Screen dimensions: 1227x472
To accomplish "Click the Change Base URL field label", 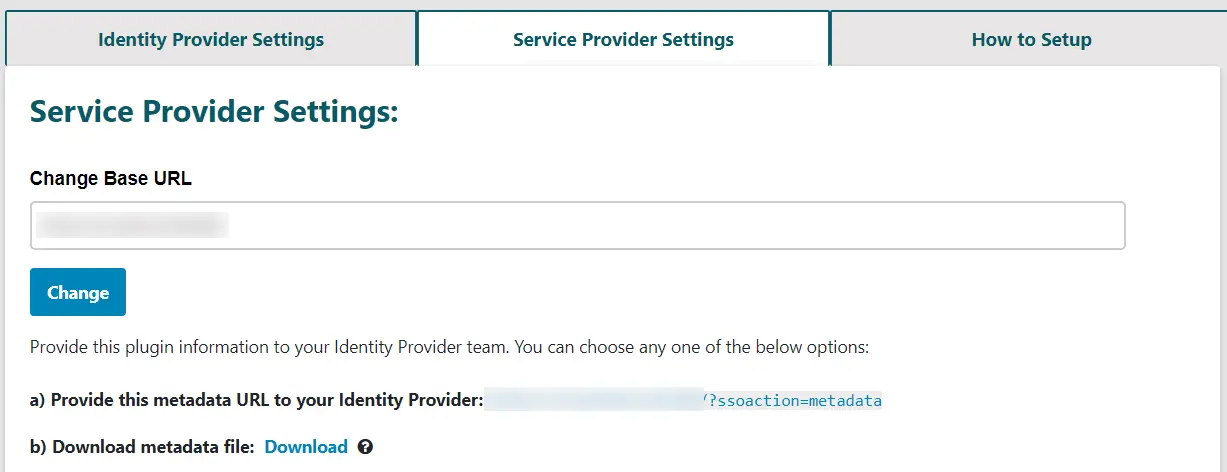I will click(x=111, y=179).
